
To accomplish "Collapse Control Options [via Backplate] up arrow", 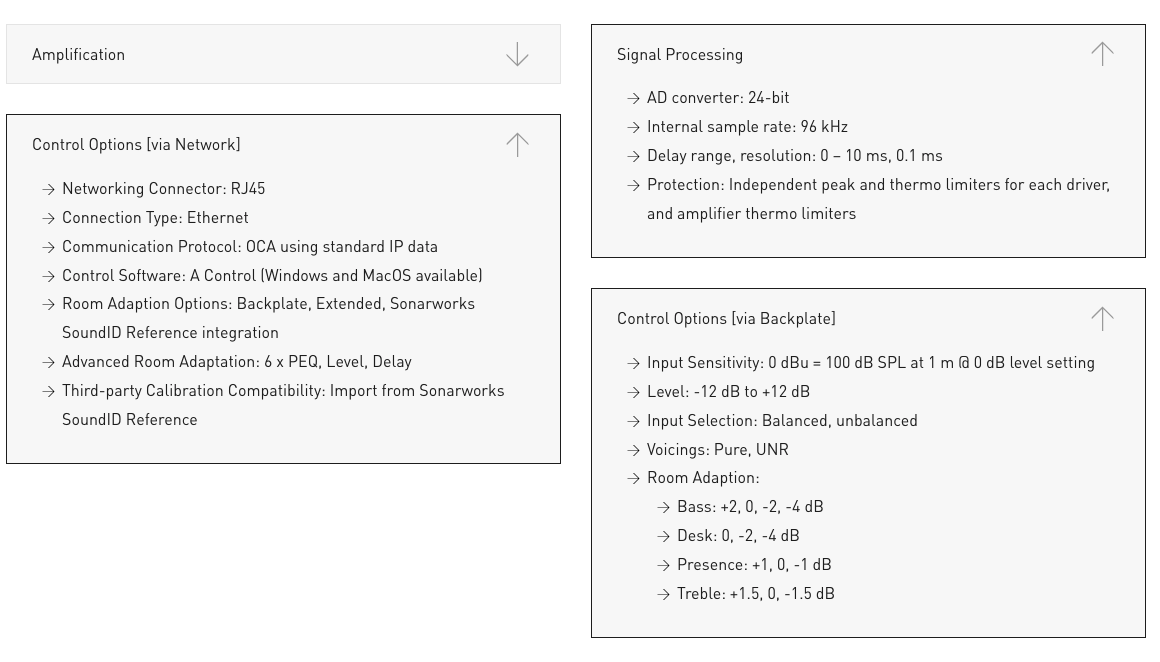I will click(x=1102, y=319).
